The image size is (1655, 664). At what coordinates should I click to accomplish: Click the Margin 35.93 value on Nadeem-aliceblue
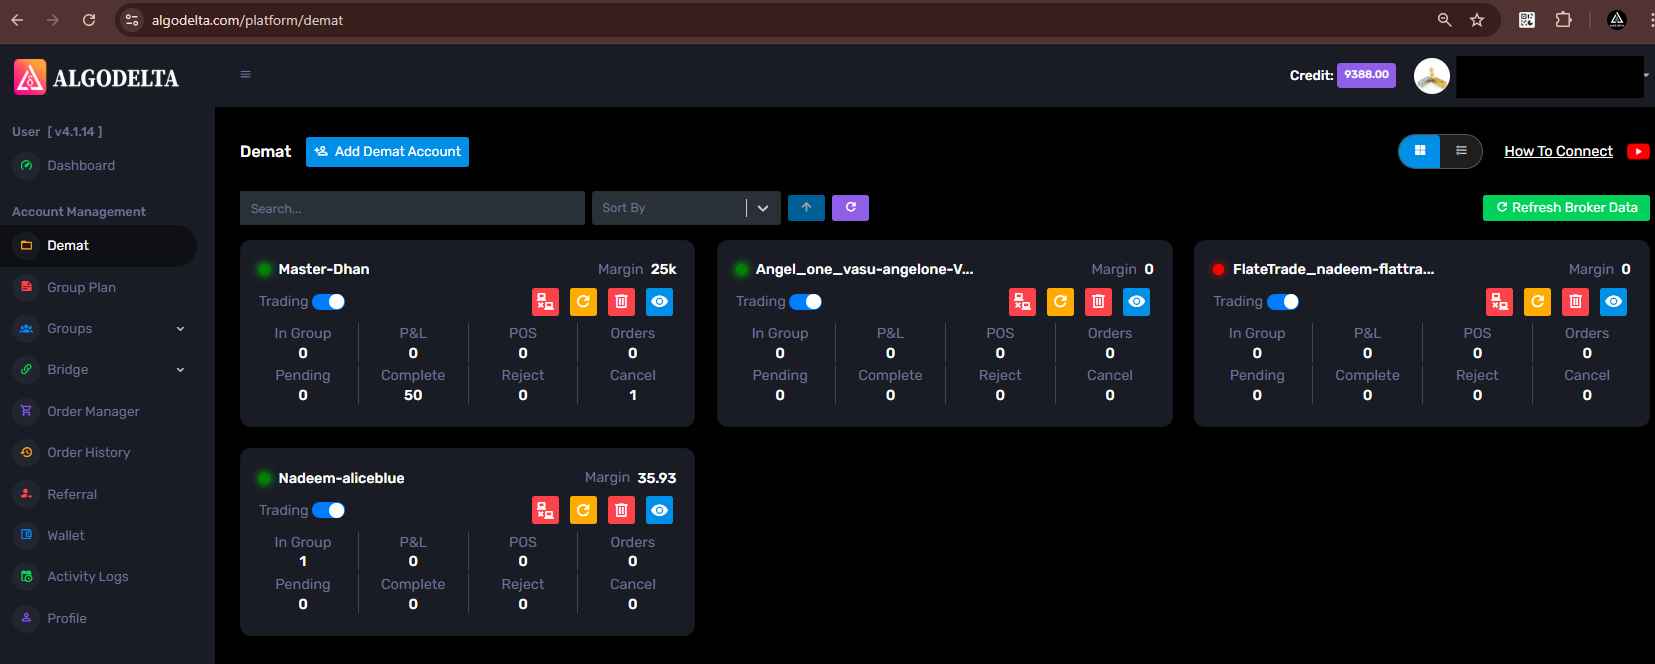657,479
